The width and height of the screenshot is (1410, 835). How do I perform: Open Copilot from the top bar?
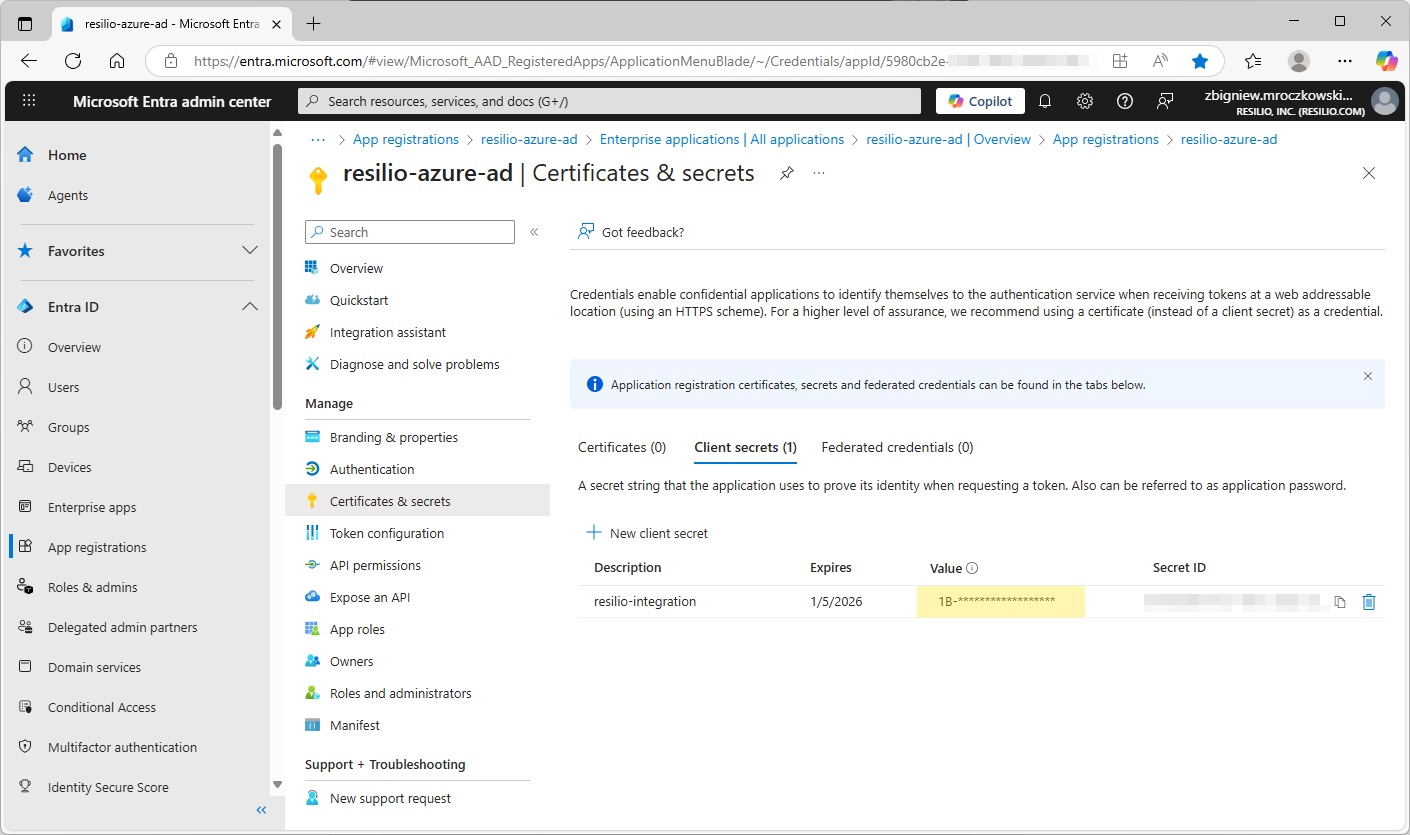pos(980,101)
